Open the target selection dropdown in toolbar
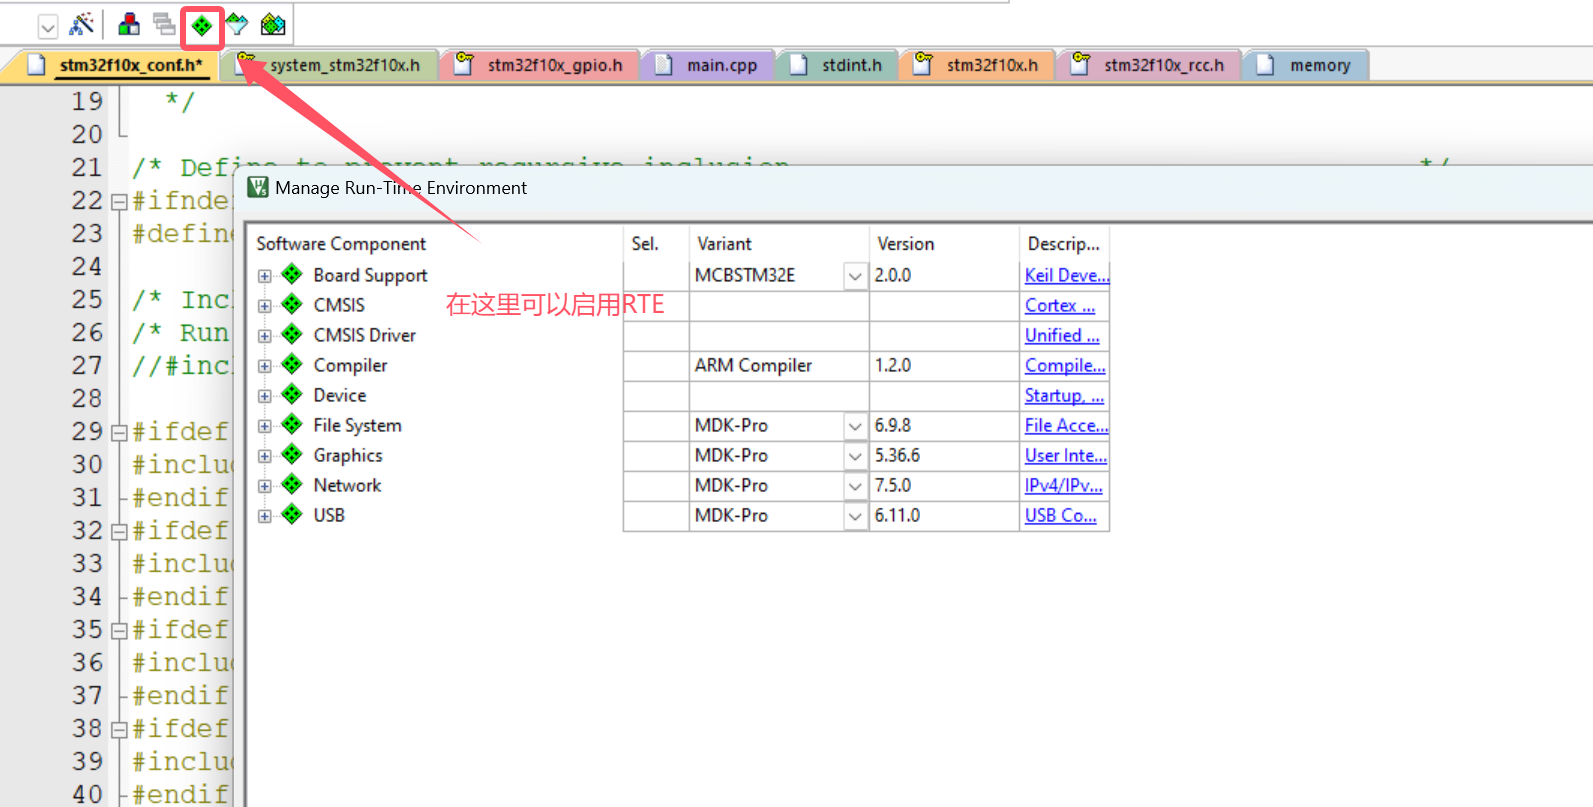 [x=47, y=26]
